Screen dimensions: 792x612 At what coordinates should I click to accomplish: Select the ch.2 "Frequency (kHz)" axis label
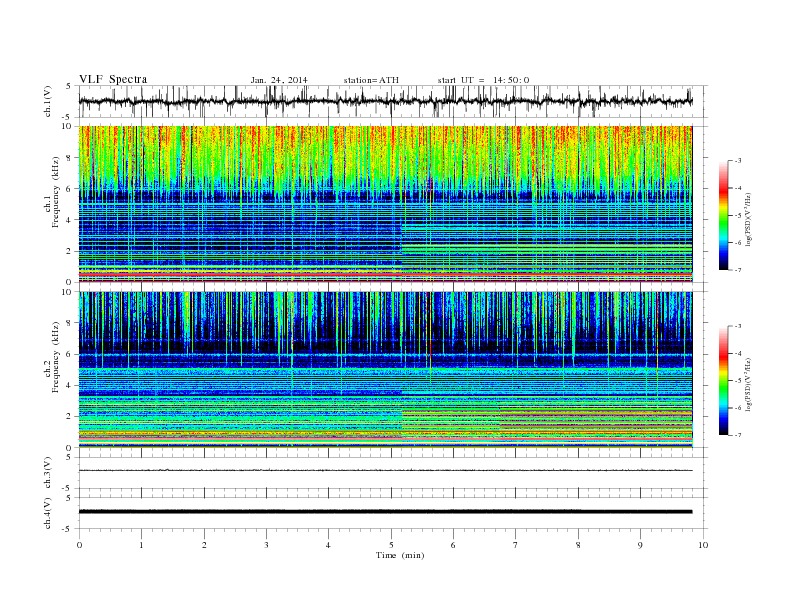pyautogui.click(x=56, y=356)
